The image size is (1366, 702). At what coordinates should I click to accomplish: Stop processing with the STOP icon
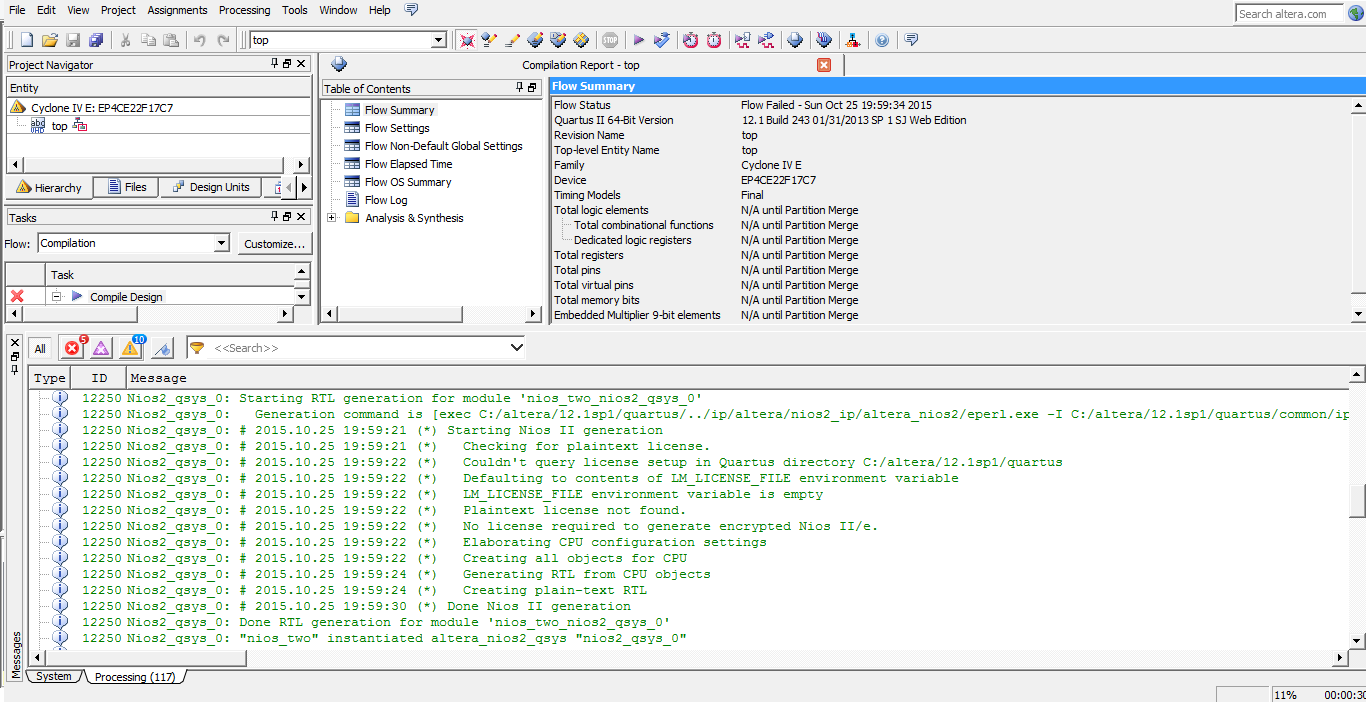click(x=610, y=40)
